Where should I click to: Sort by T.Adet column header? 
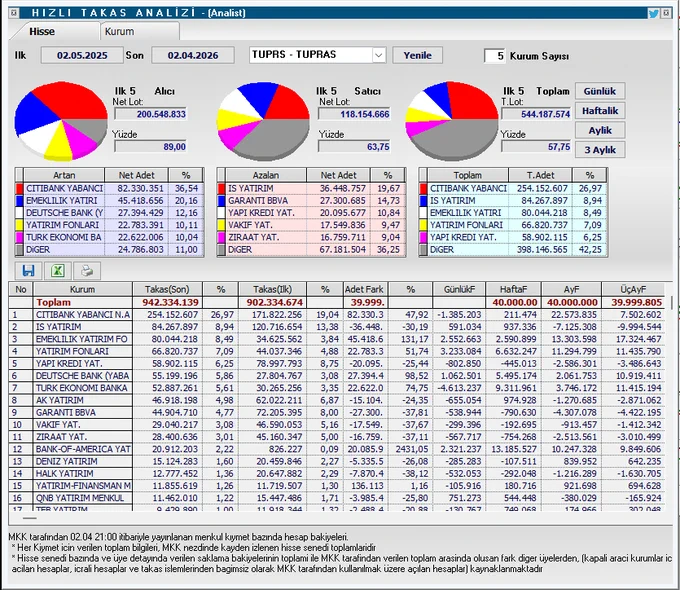540,175
